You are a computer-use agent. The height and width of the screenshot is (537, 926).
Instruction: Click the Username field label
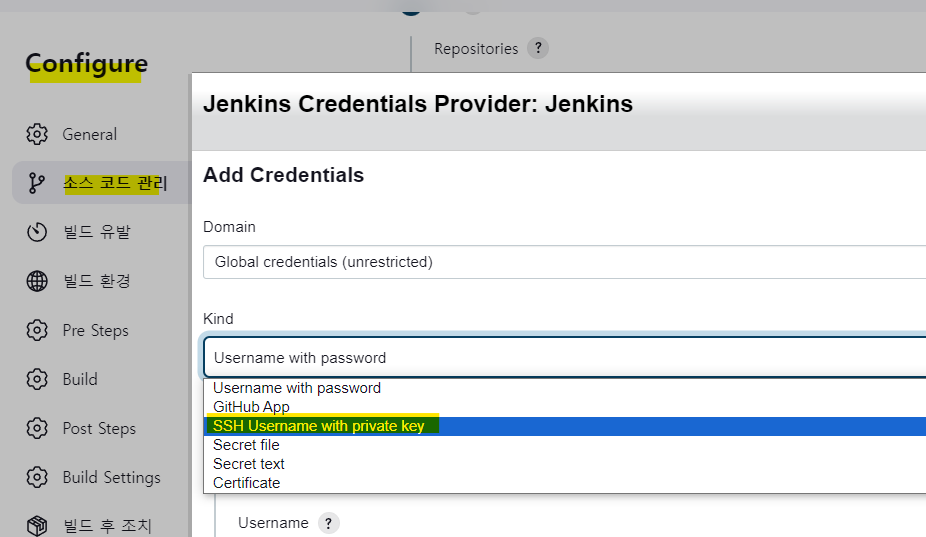(x=273, y=523)
